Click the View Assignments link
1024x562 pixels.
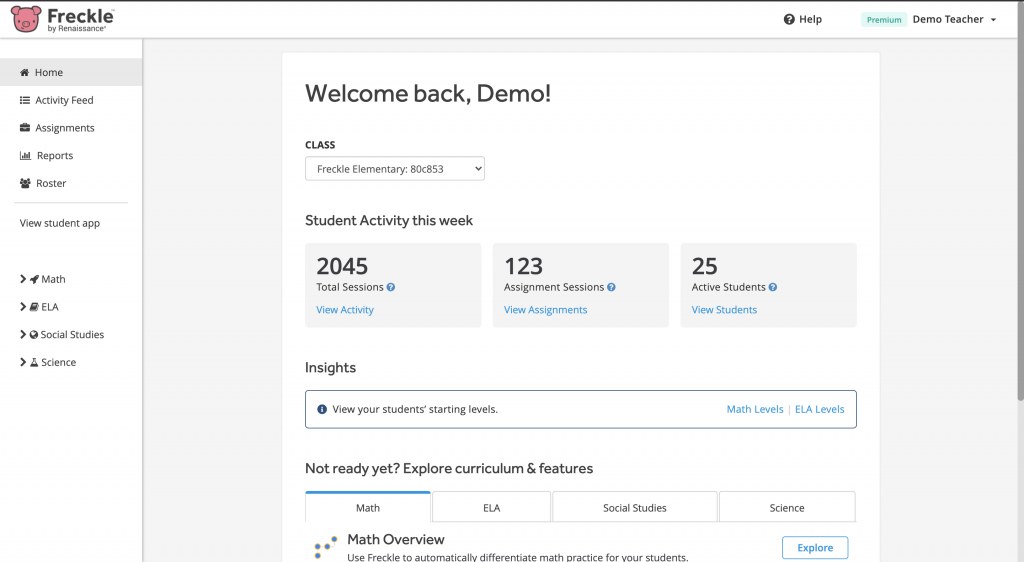(x=545, y=310)
